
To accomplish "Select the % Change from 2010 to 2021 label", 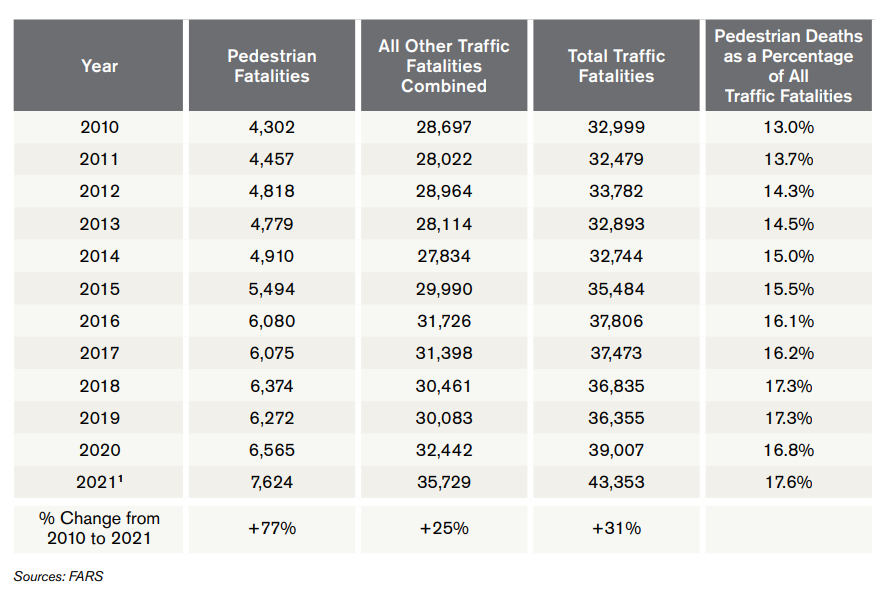I will pyautogui.click(x=99, y=528).
